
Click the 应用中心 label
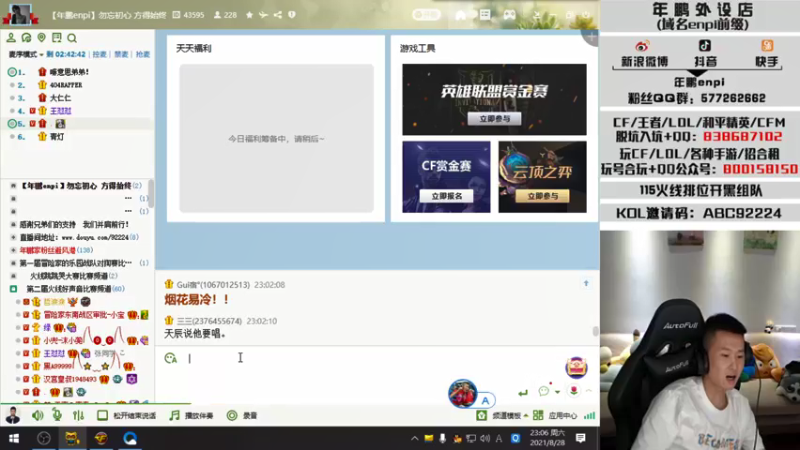[x=563, y=416]
